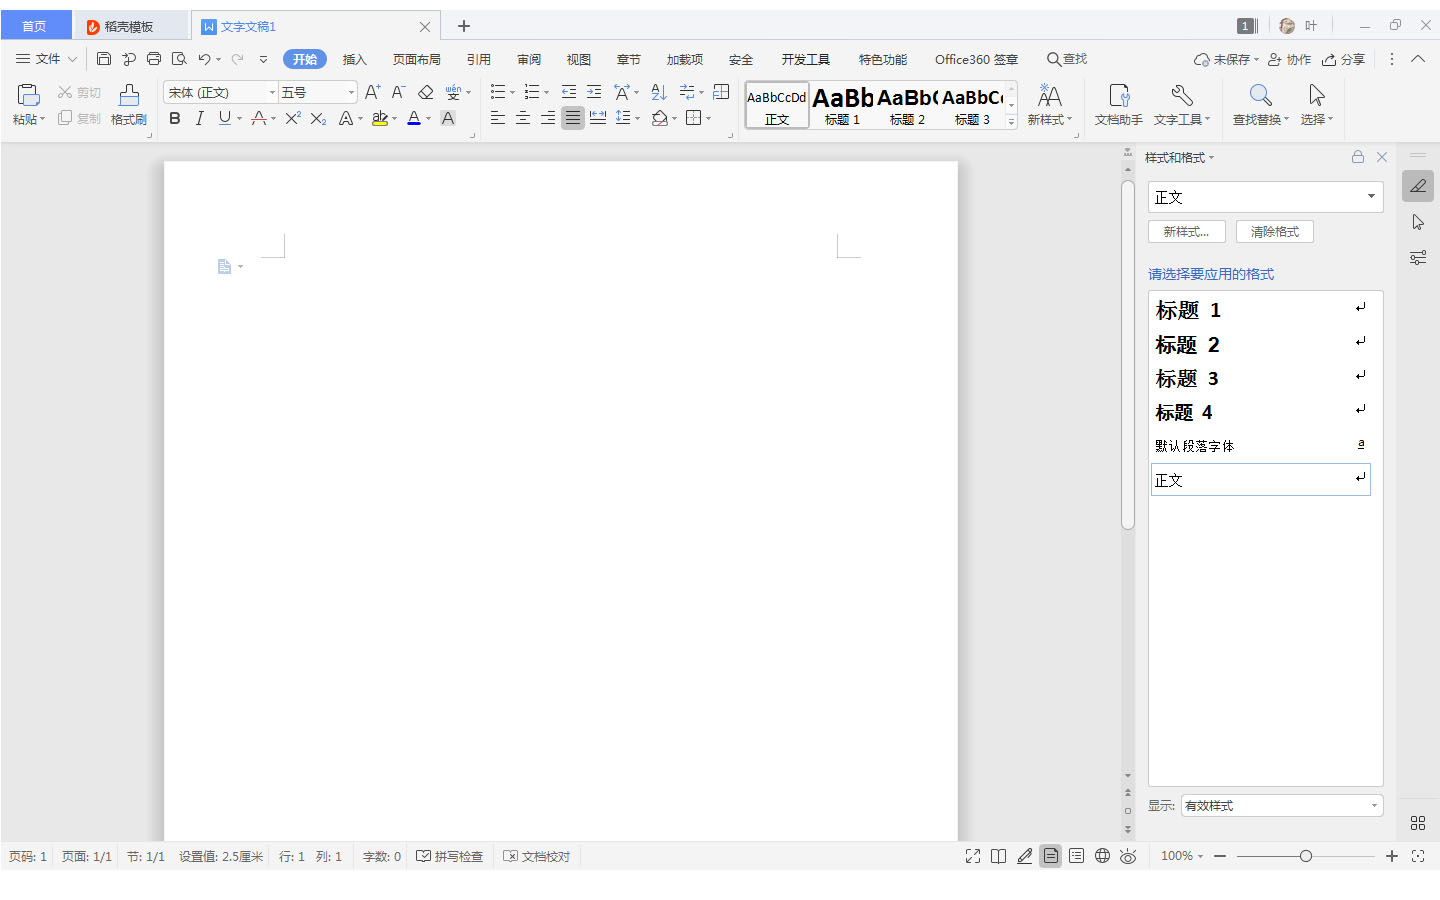Open the 显示 有效样式 dropdown

tap(1282, 805)
